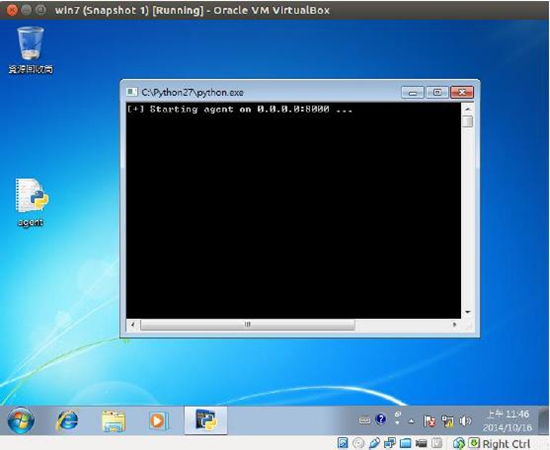Viewport: 550px width, 450px height.
Task: Minimize the python.exe console window
Action: [413, 93]
